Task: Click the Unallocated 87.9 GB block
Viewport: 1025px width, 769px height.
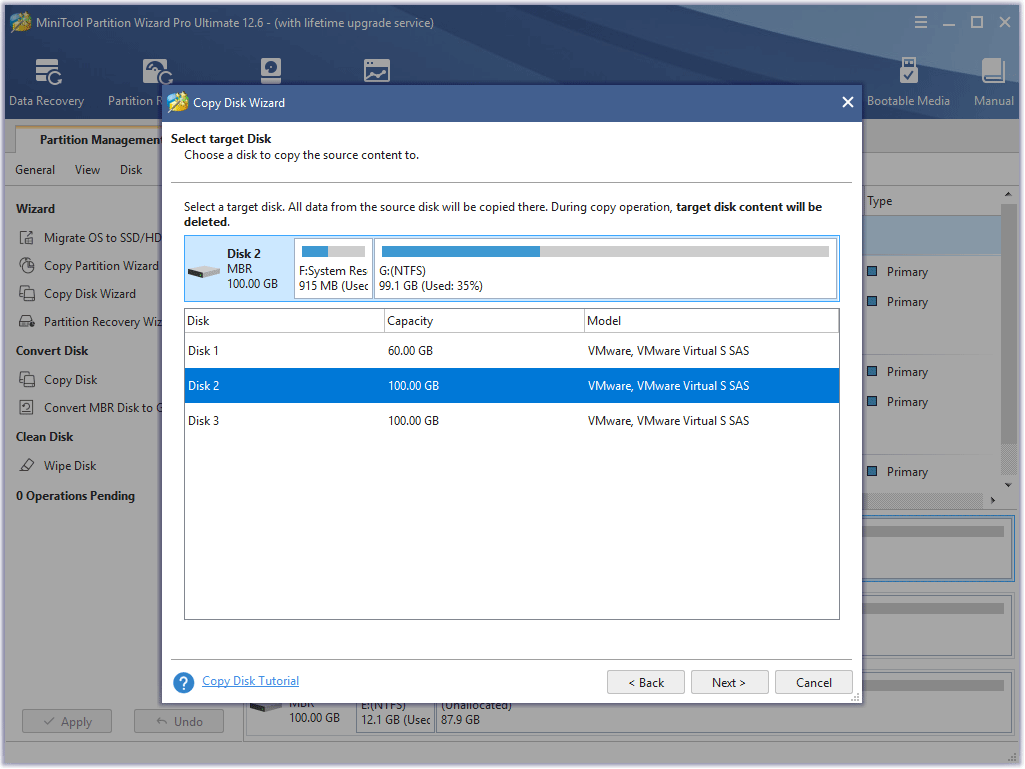Action: coord(724,715)
